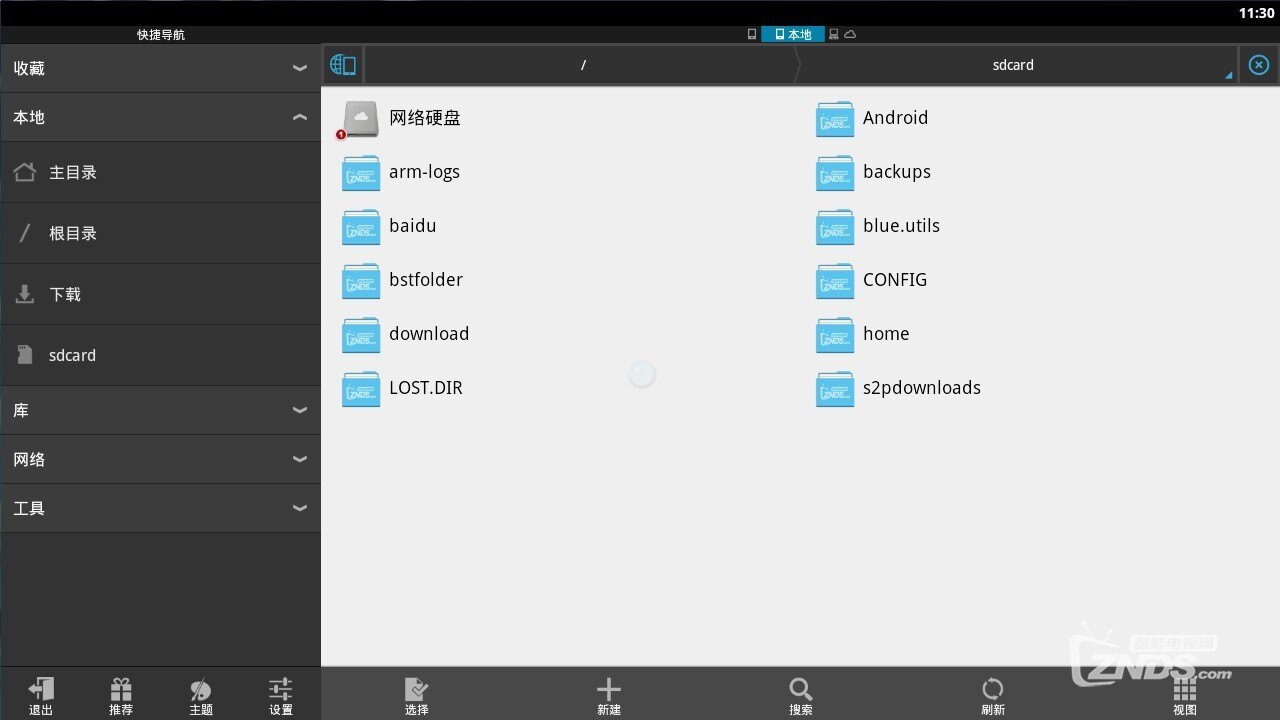Open the 设置 (Settings) icon at bottom left

click(280, 695)
